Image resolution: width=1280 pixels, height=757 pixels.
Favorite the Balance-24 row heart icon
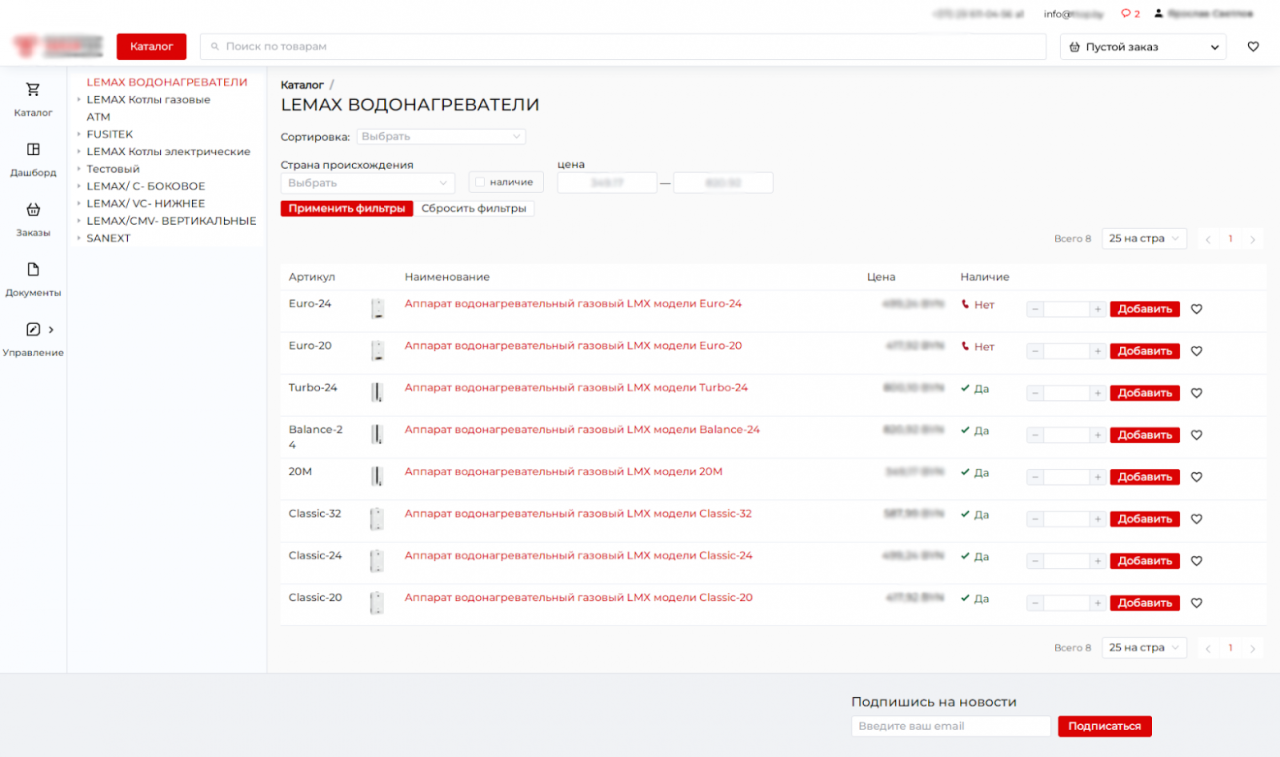coord(1196,436)
